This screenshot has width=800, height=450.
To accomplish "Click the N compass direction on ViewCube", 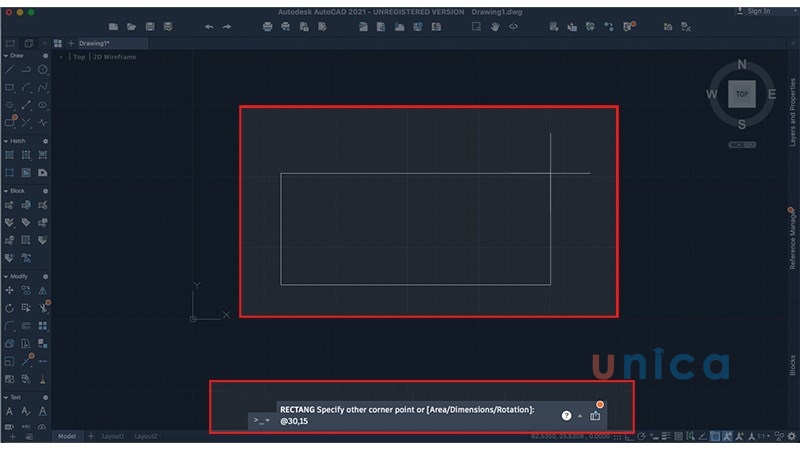I will 742,64.
